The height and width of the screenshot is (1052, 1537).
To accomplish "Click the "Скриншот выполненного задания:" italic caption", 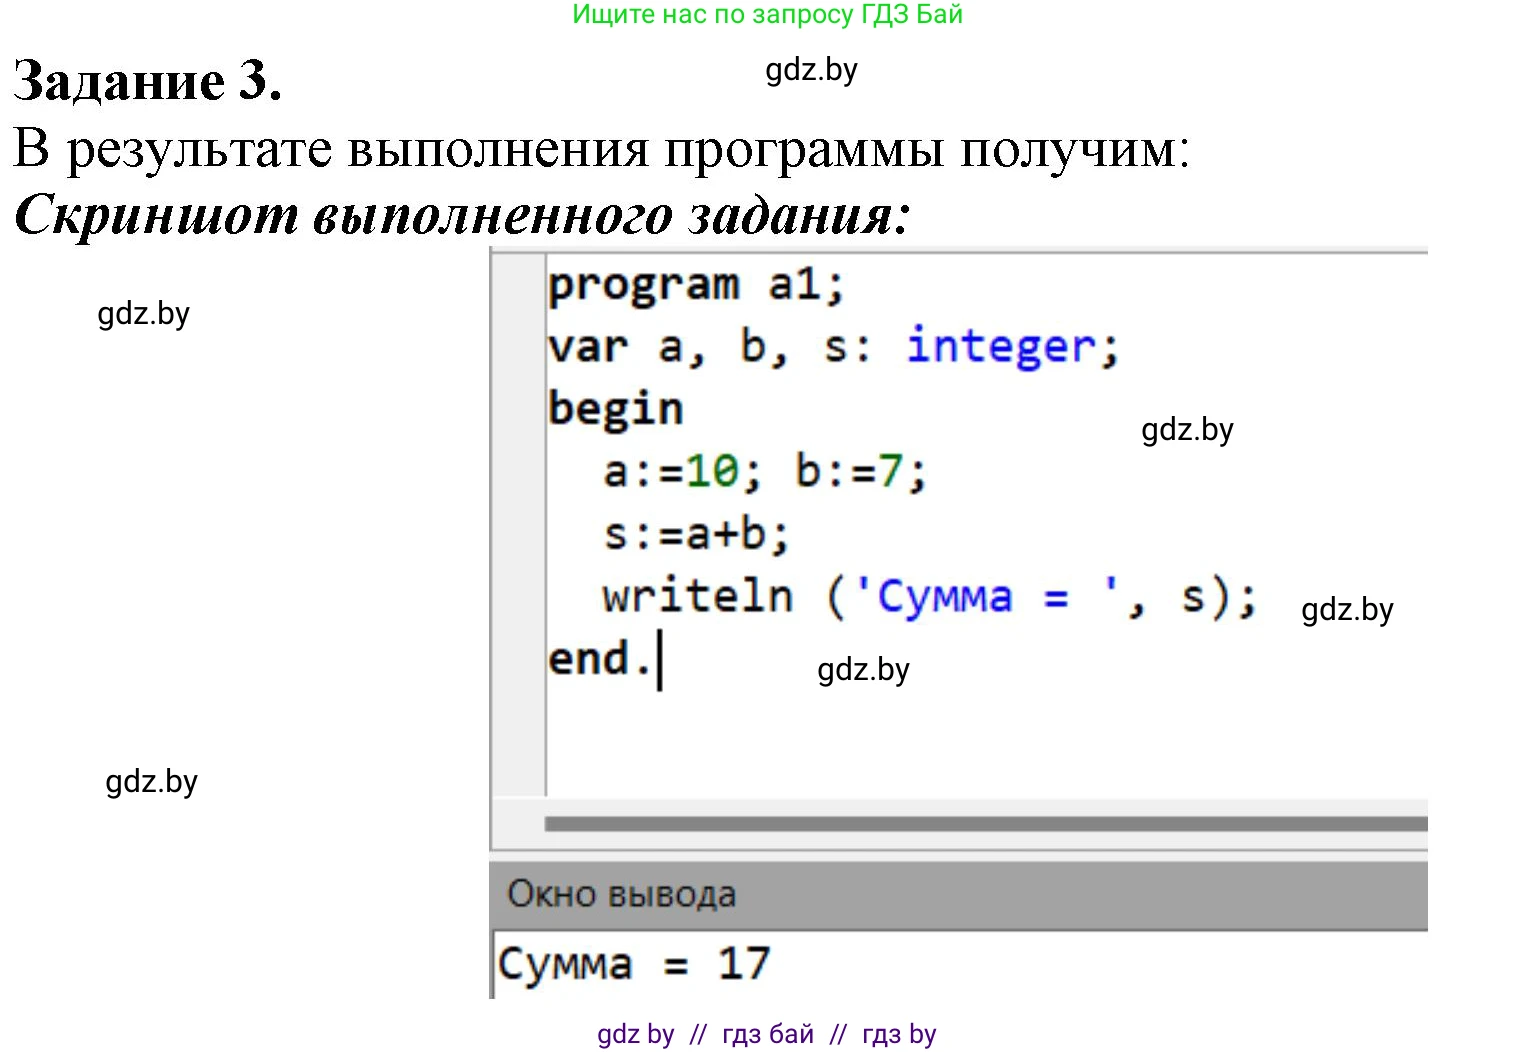I will (x=462, y=215).
